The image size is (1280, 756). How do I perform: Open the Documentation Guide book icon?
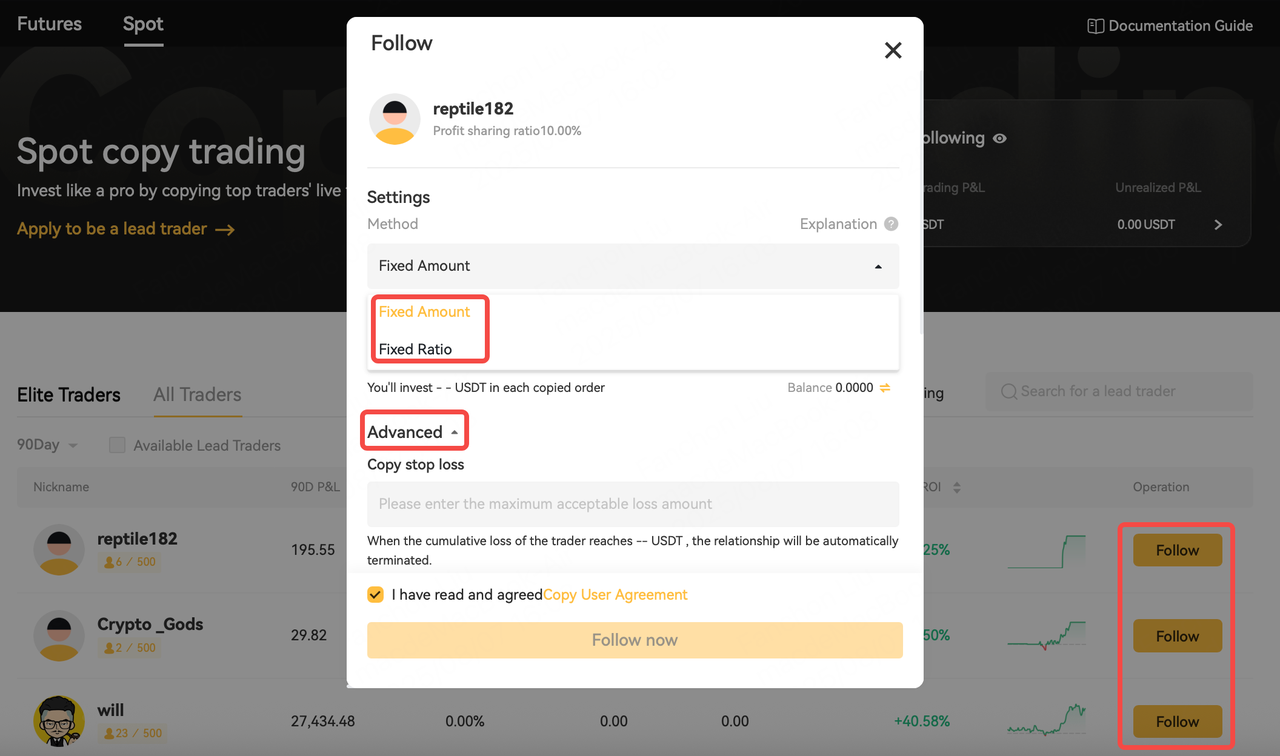1095,26
